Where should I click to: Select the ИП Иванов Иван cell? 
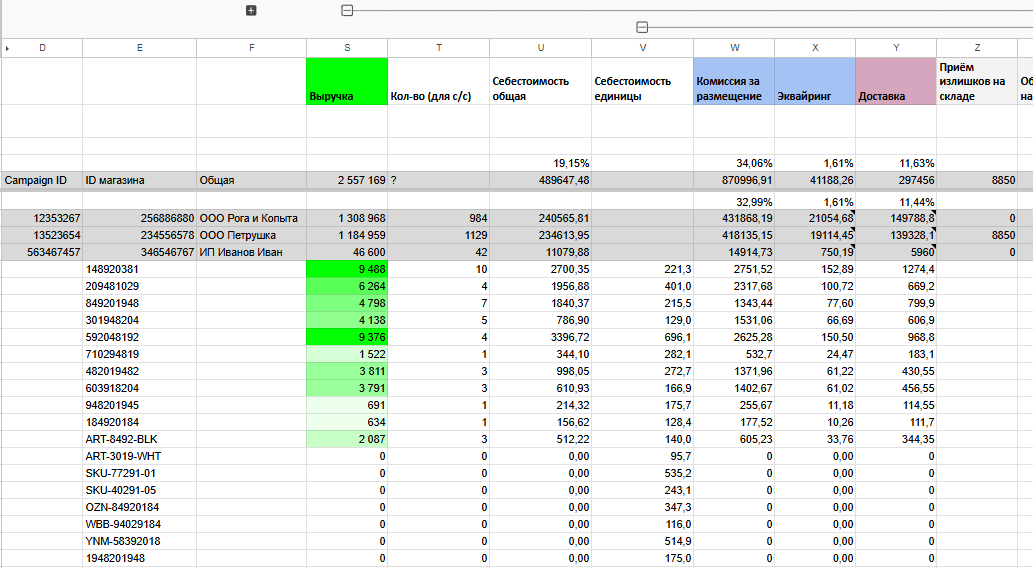(x=252, y=252)
